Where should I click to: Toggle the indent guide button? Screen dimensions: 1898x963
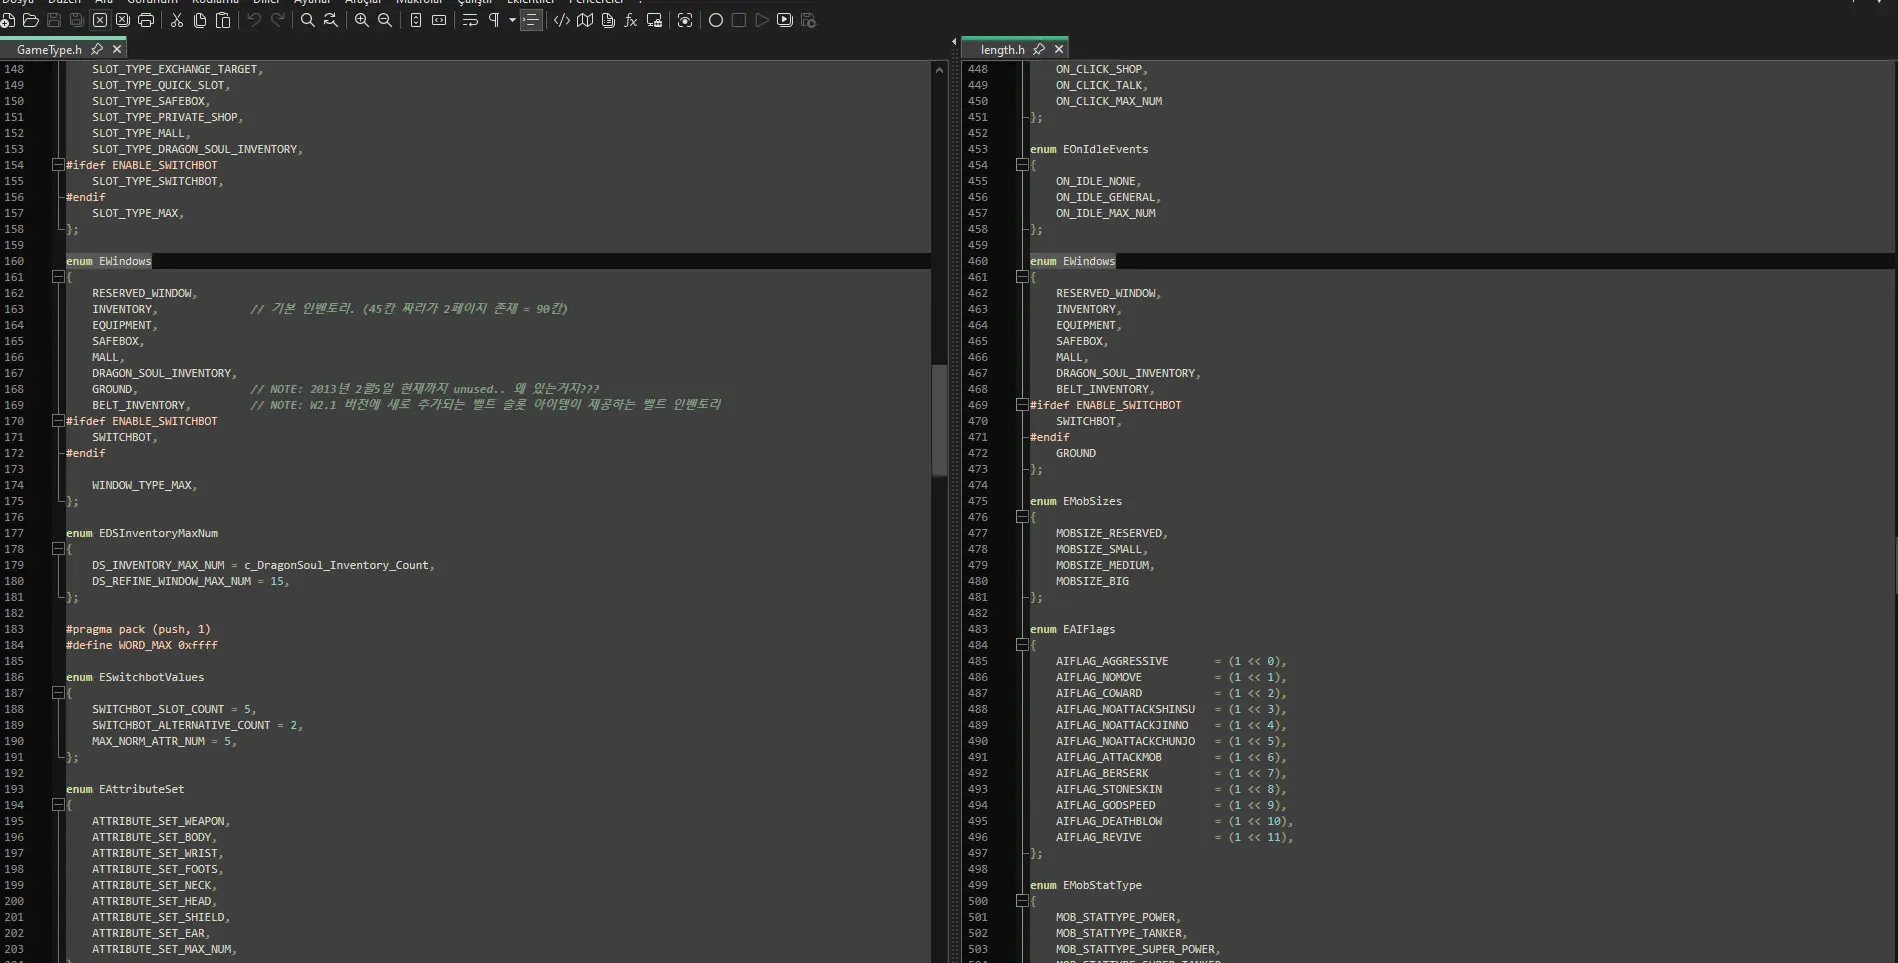click(532, 20)
